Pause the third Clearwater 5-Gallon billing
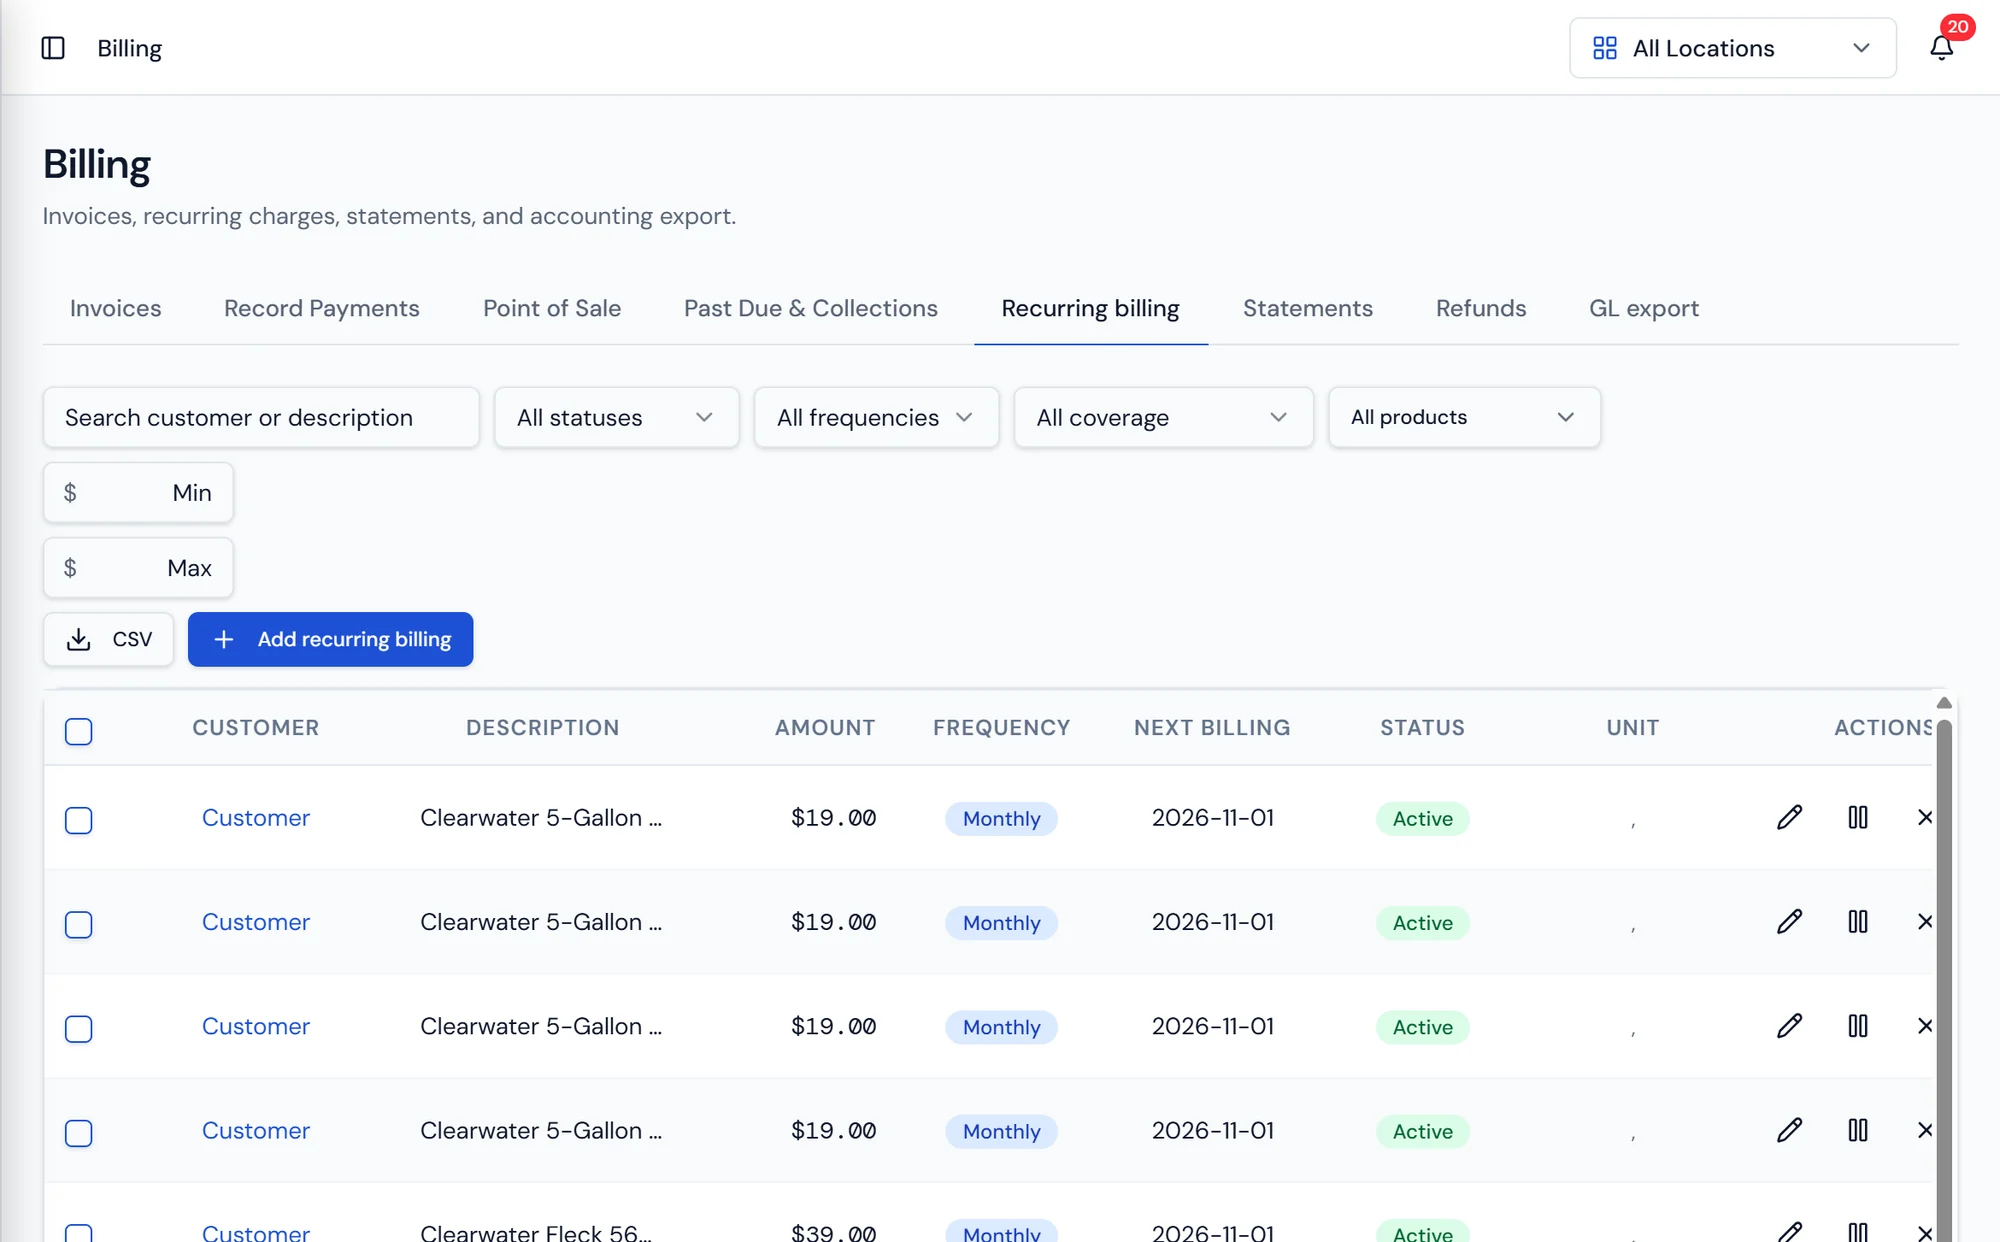The height and width of the screenshot is (1242, 2000). pos(1857,1026)
